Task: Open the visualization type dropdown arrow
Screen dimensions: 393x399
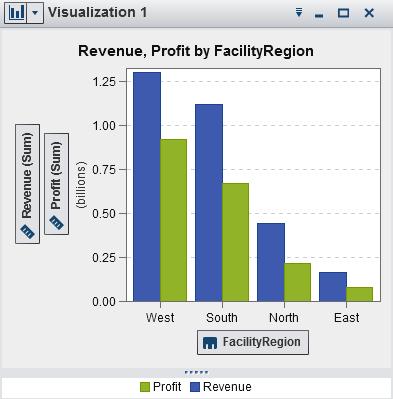Action: point(35,13)
